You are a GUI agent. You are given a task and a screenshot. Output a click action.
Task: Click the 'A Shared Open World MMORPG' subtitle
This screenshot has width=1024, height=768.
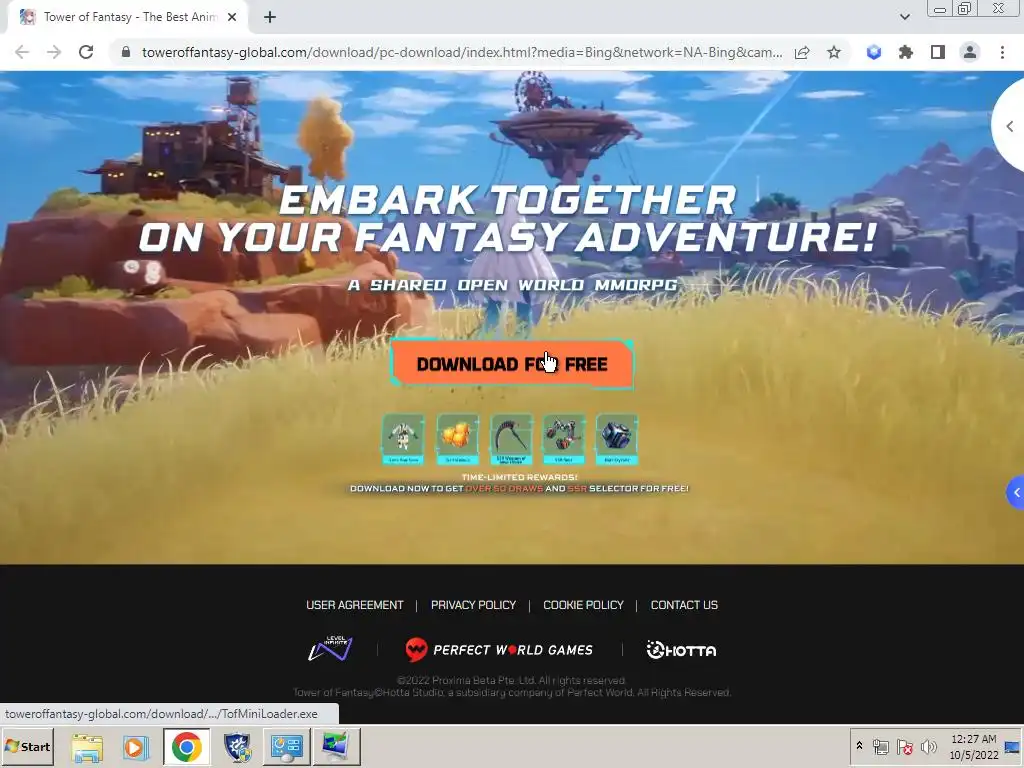(x=513, y=285)
